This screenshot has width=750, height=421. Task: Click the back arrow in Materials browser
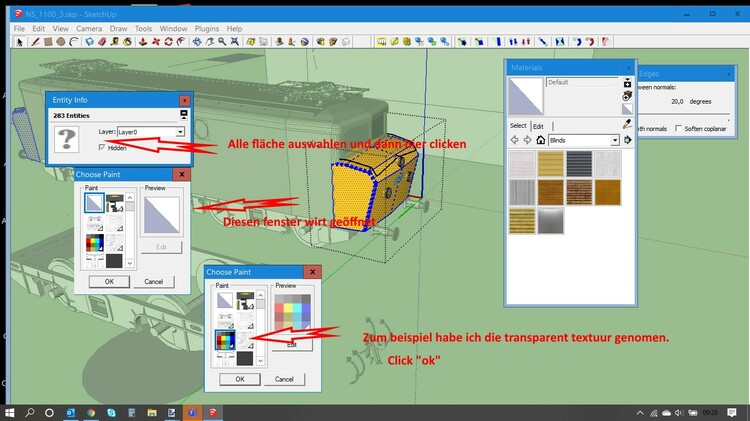[514, 140]
